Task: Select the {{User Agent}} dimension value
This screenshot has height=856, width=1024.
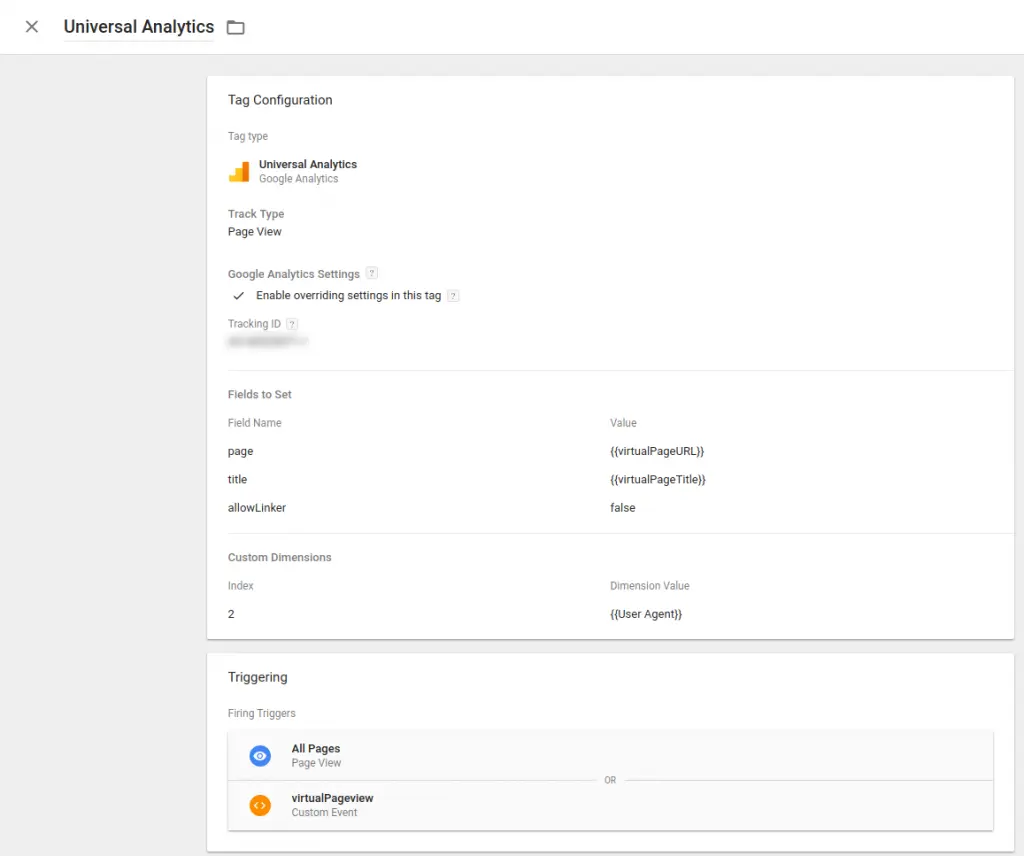Action: coord(646,614)
